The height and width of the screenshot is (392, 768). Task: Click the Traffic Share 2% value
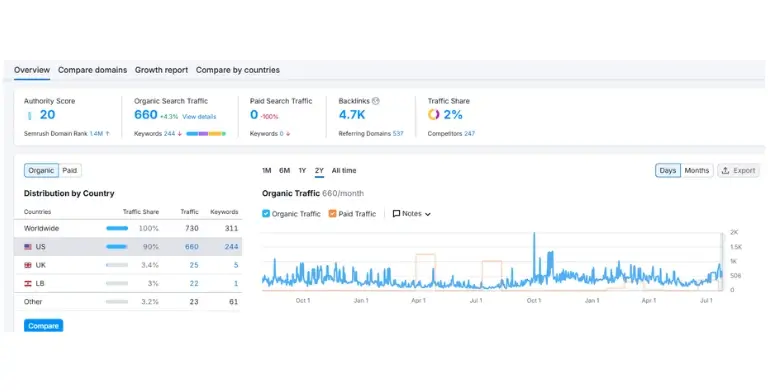click(453, 115)
